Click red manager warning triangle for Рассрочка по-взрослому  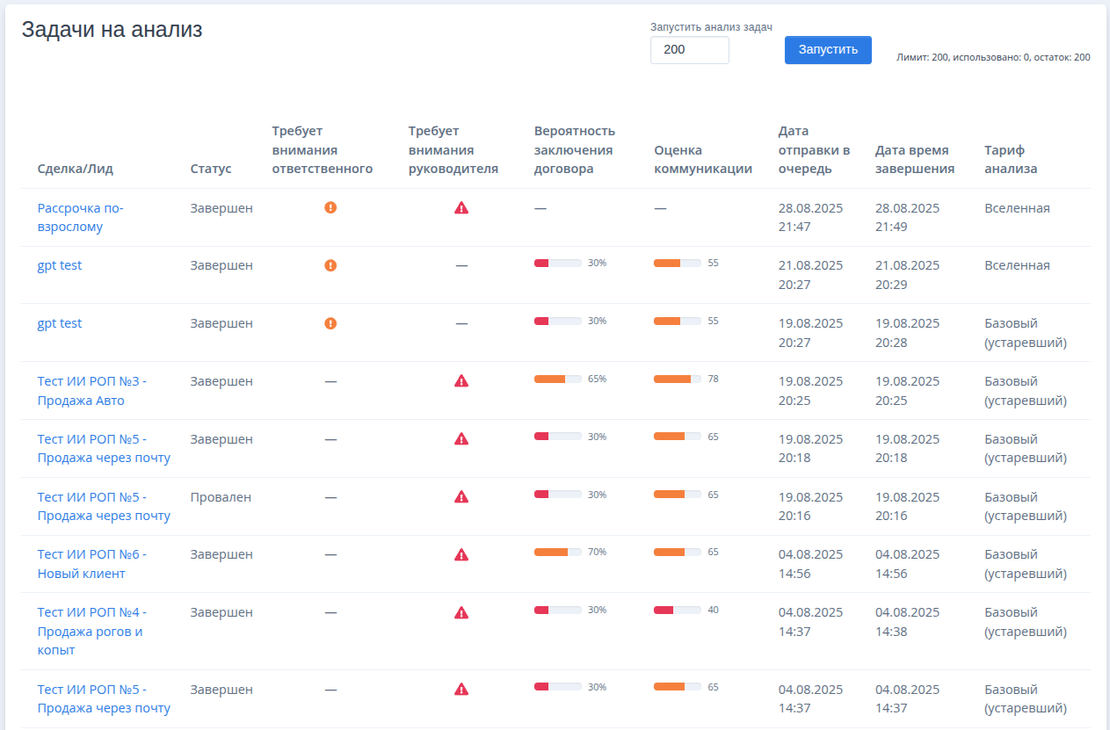click(461, 208)
